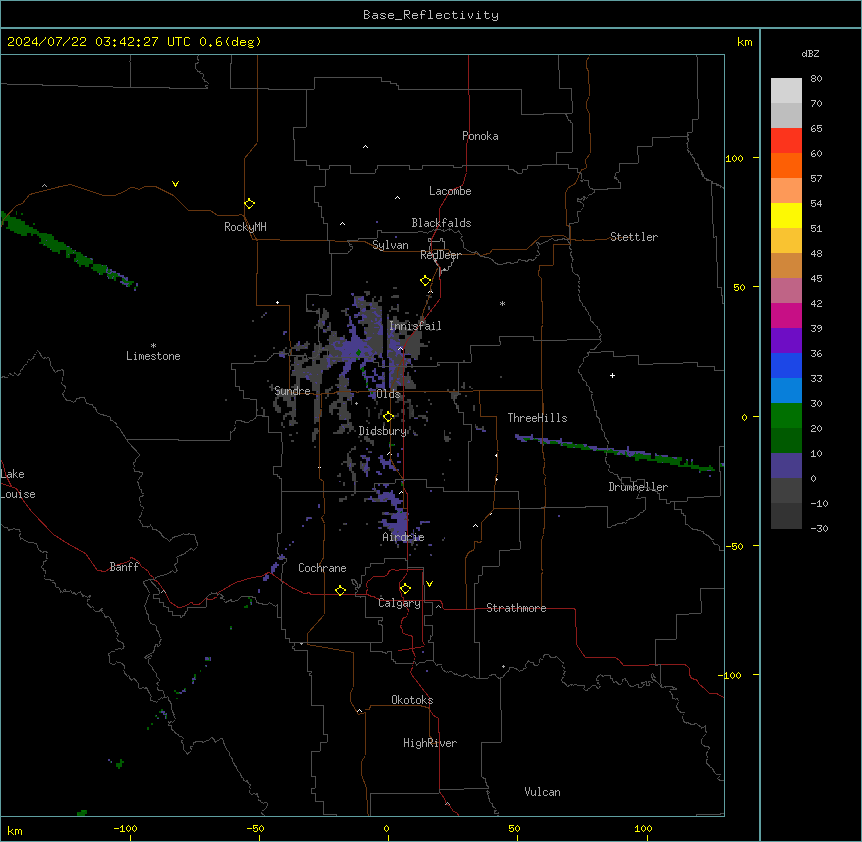Select the light gray 70-80 dBZ swatch
The height and width of the screenshot is (842, 862).
(786, 90)
